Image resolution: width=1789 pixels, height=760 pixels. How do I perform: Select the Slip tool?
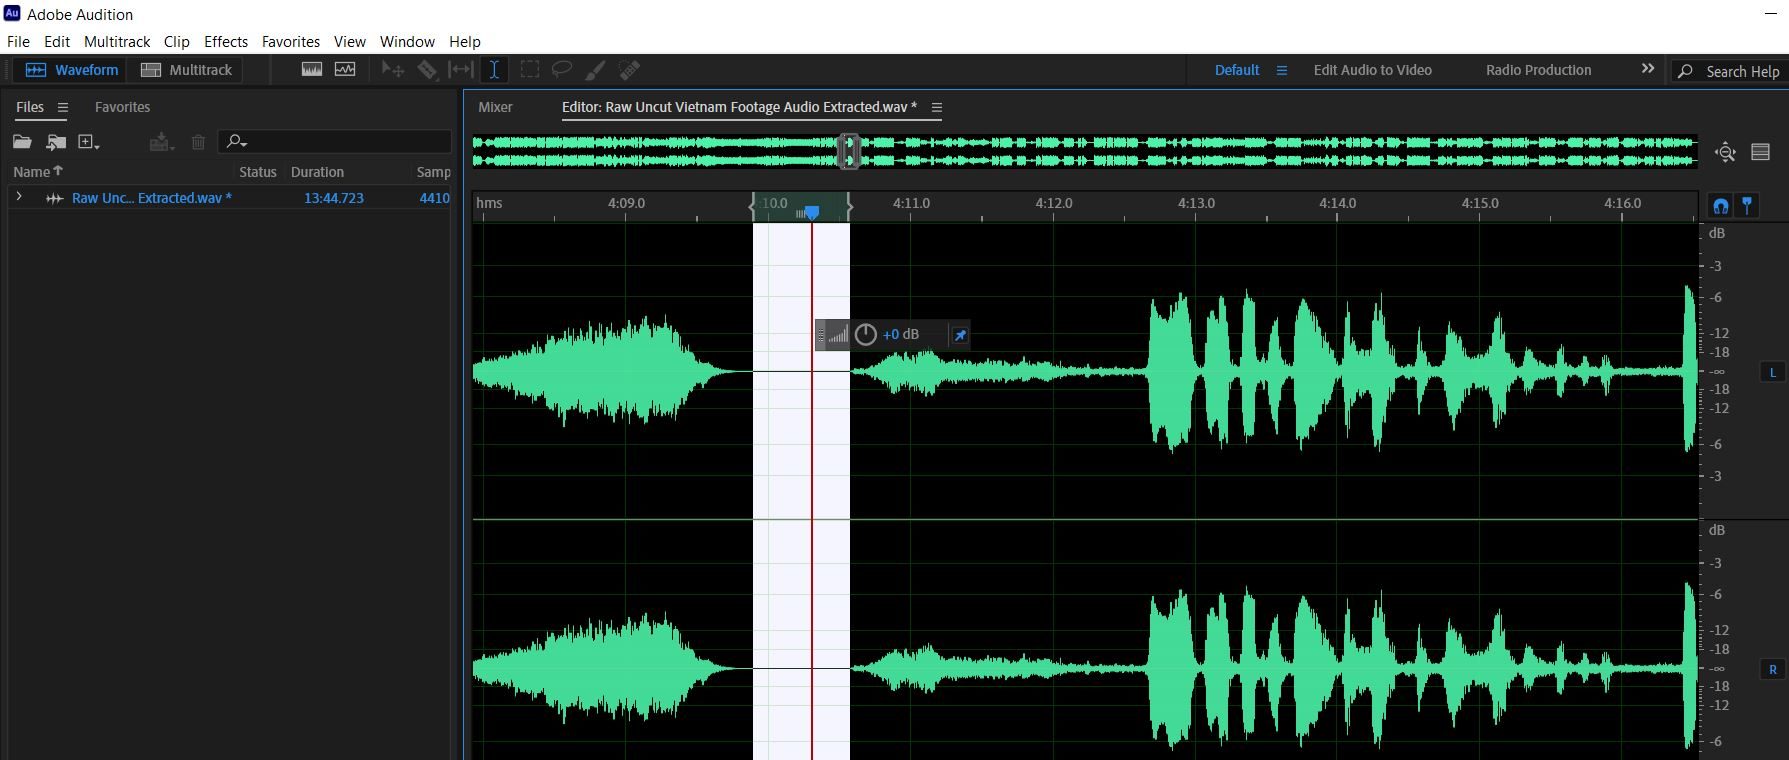click(x=461, y=70)
